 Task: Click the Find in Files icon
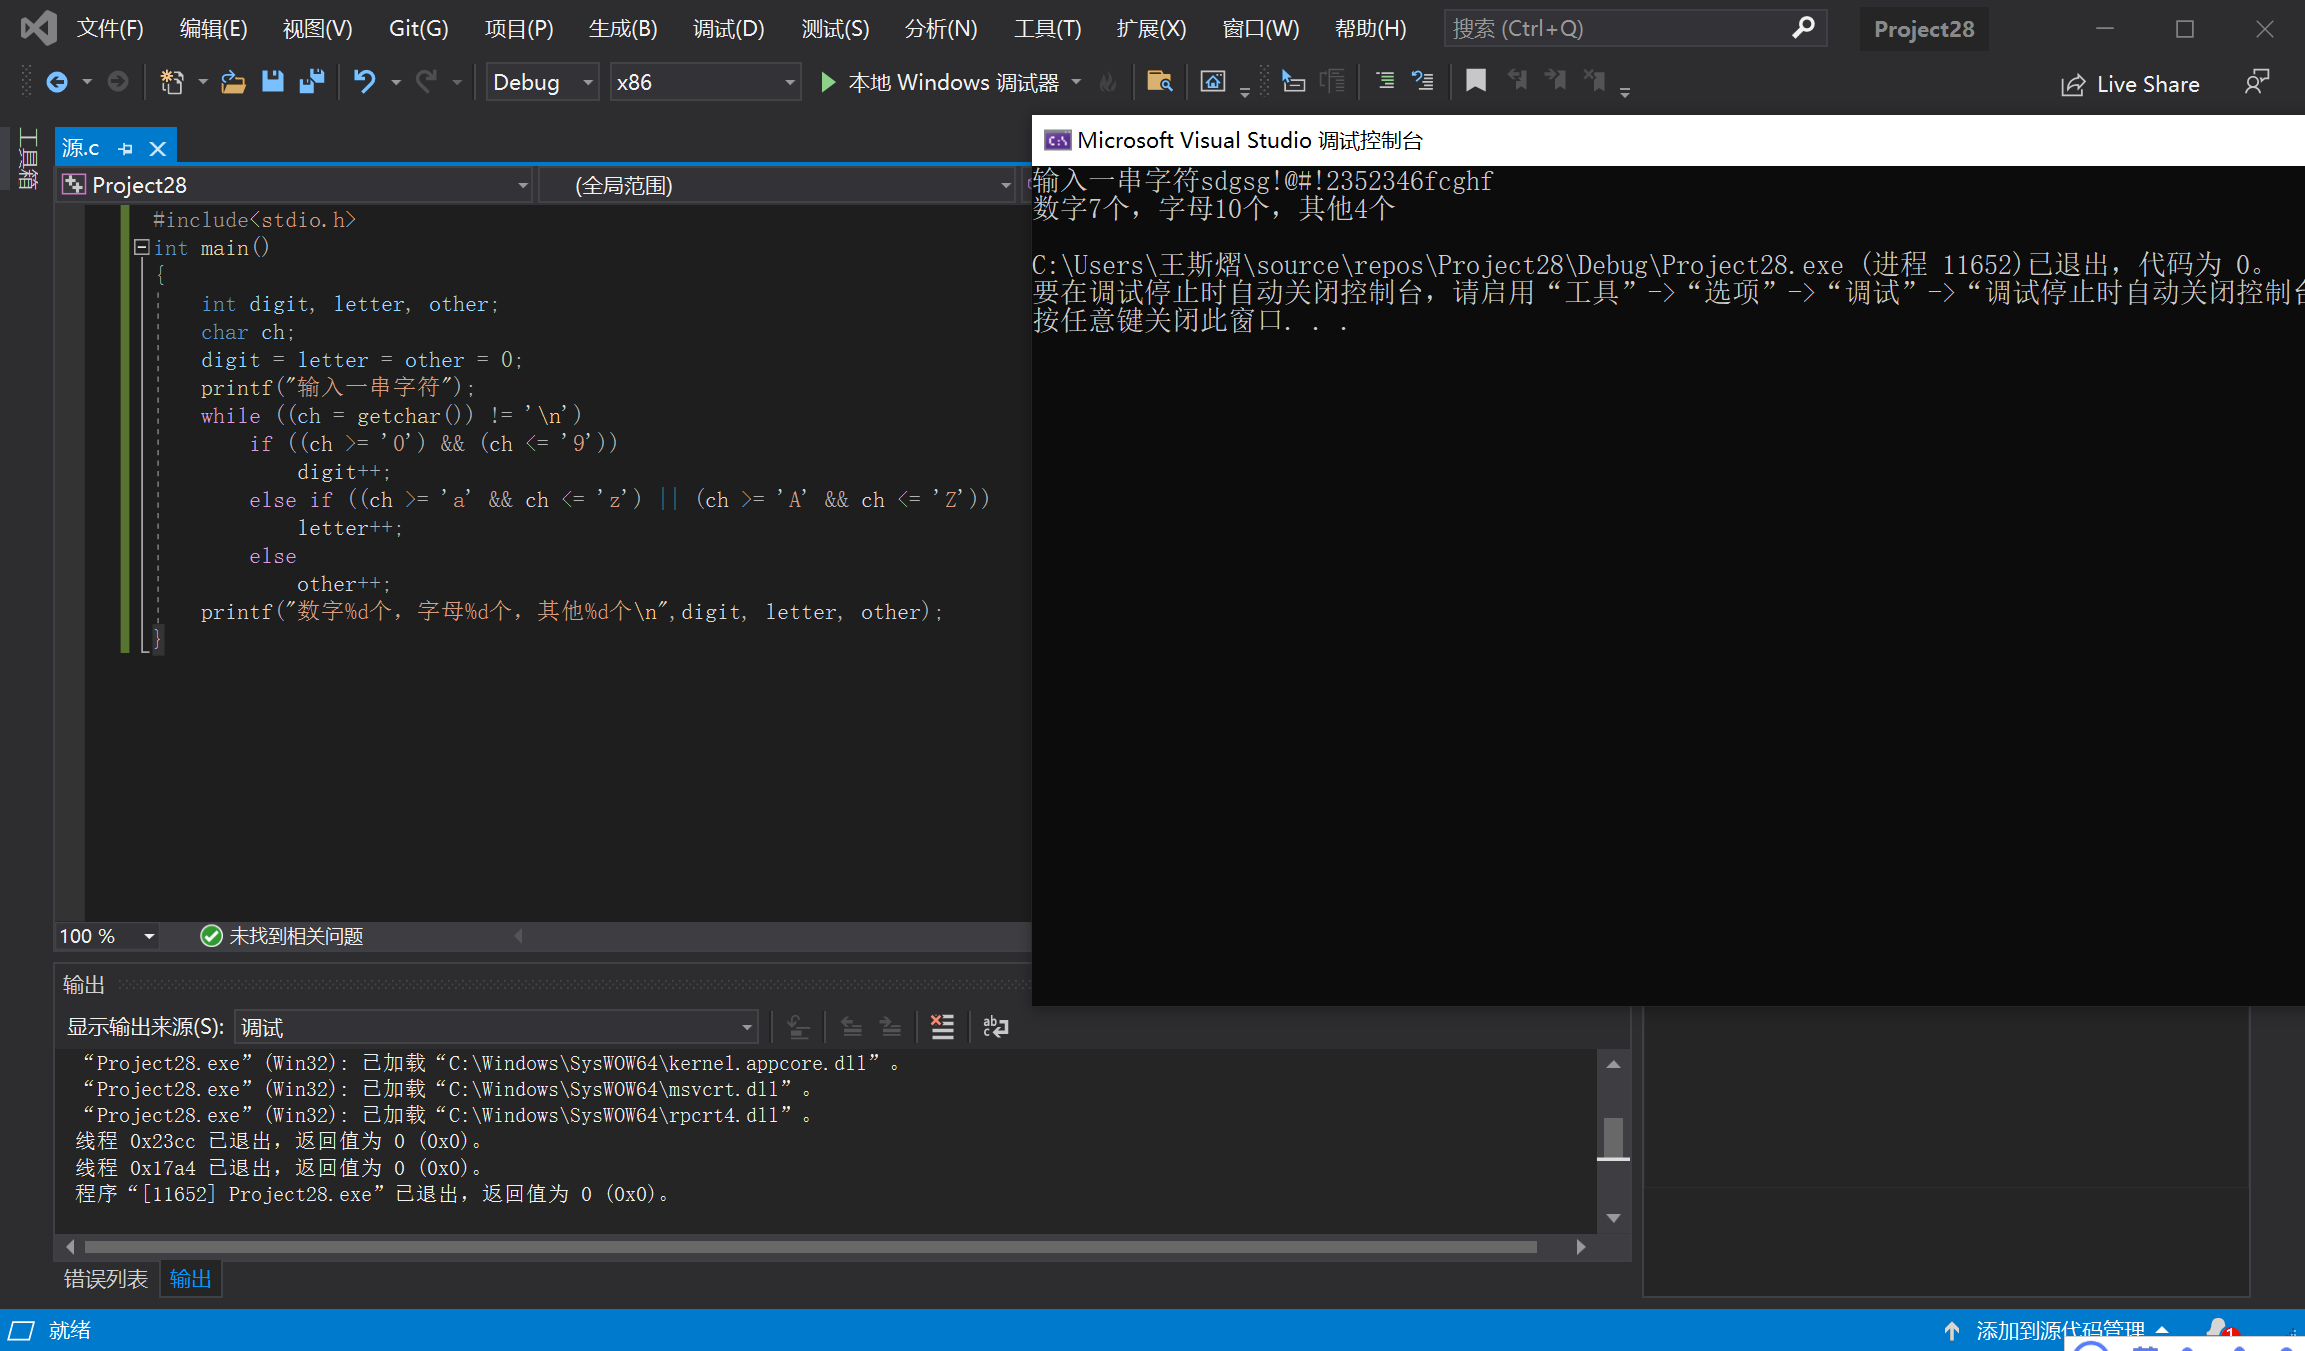(x=1159, y=82)
